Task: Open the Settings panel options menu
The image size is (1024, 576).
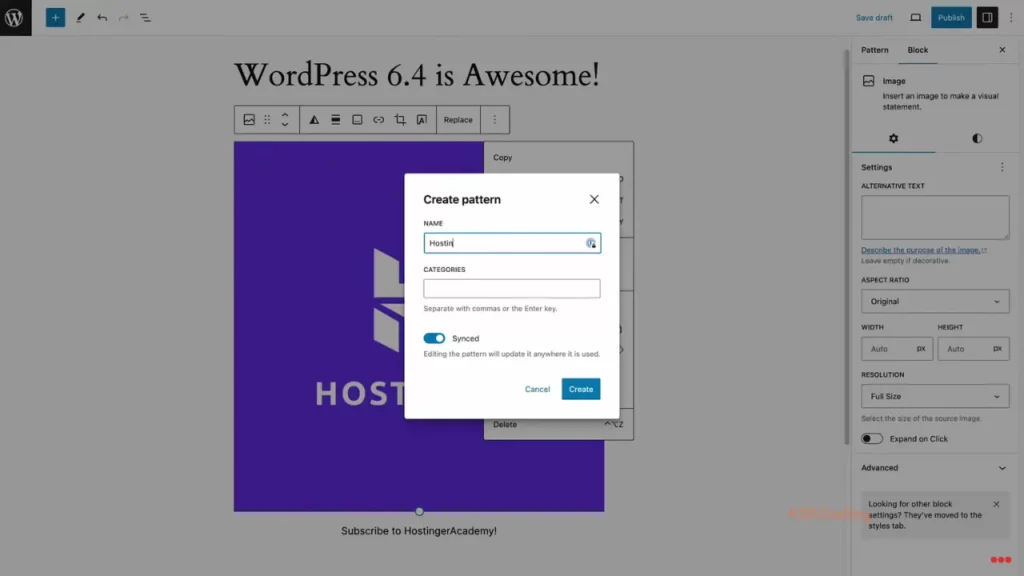Action: [x=1002, y=167]
